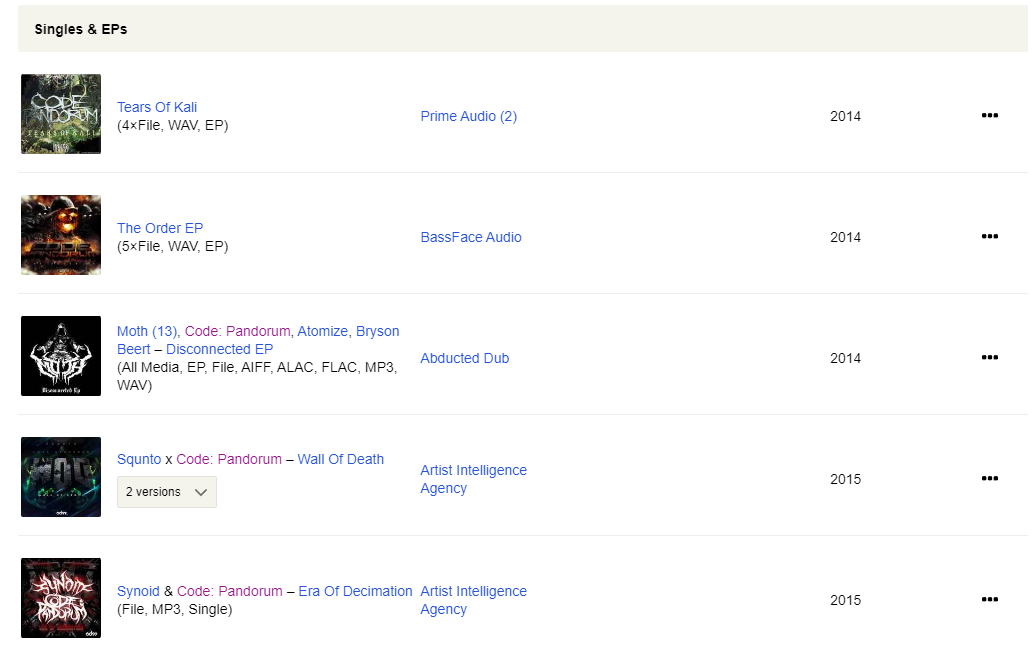Open The Order EP release link

(x=160, y=228)
